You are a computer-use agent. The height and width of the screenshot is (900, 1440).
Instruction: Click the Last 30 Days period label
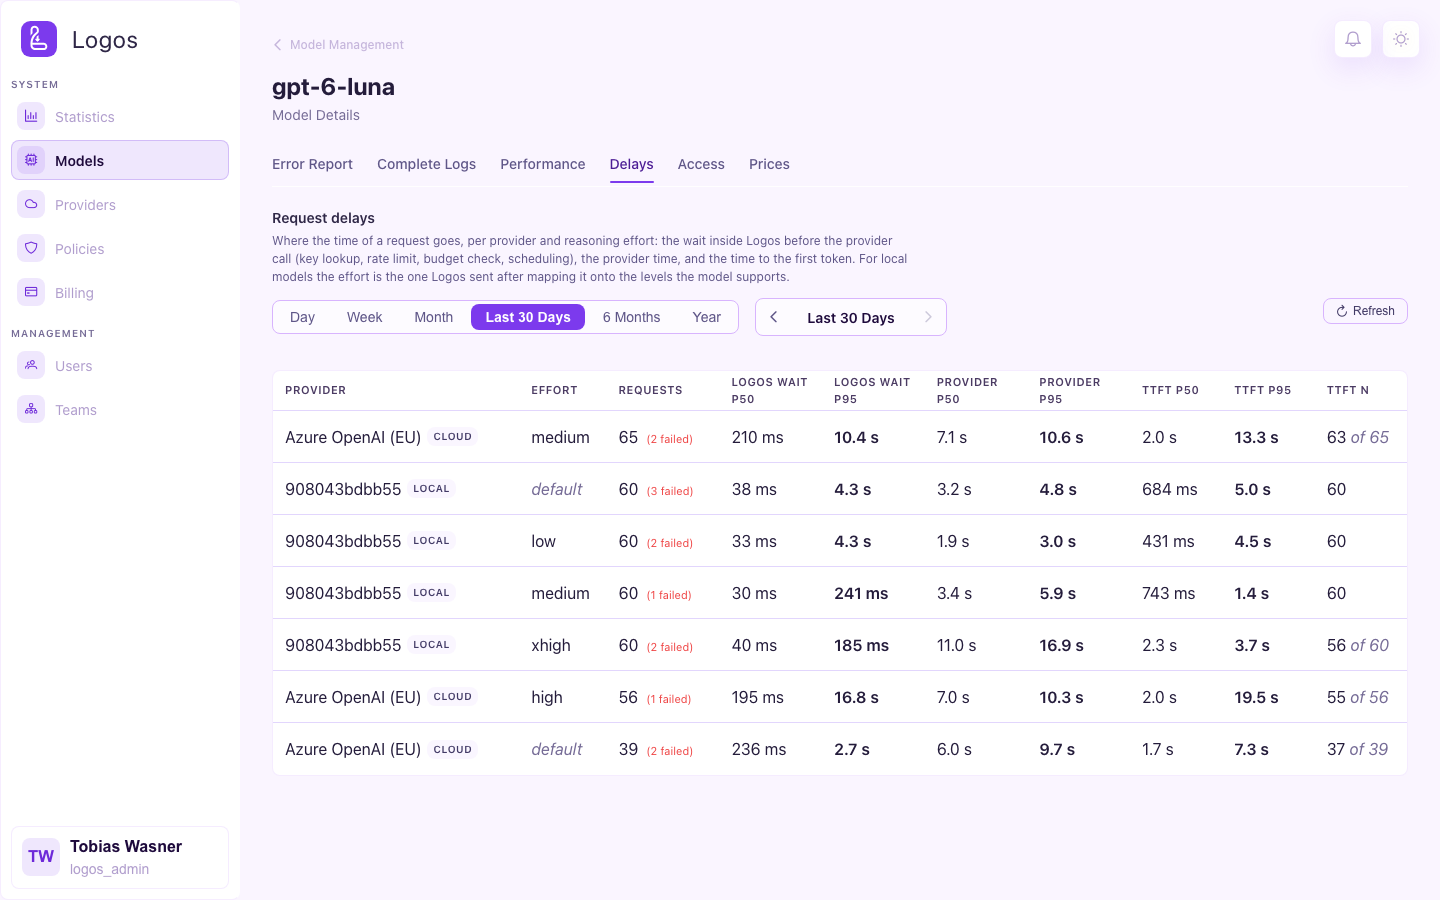[x=851, y=318]
